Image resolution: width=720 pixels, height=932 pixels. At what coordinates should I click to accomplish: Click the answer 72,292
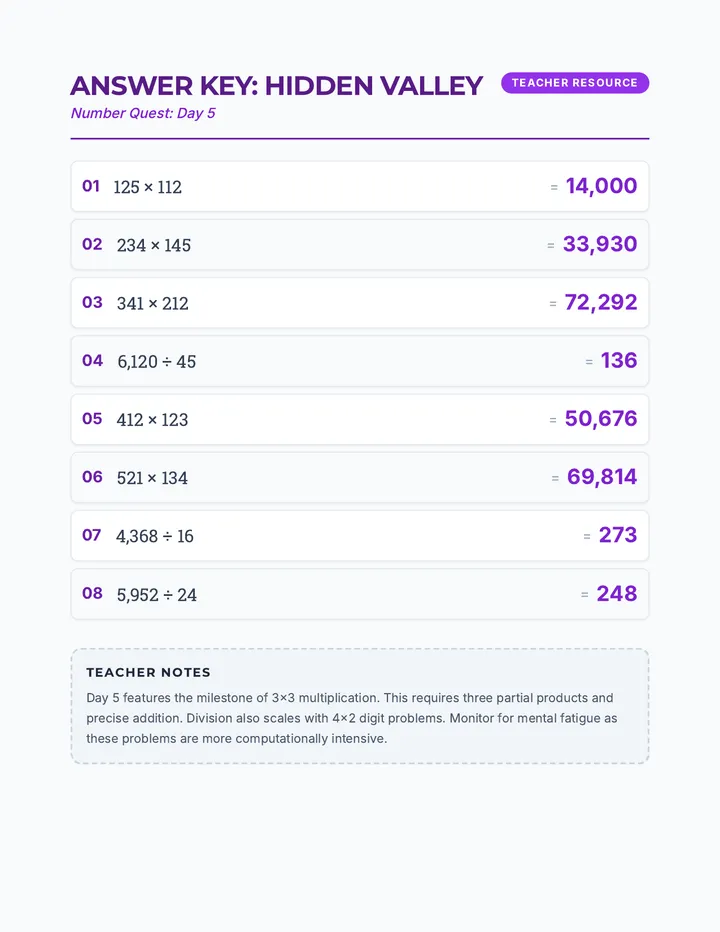point(600,303)
